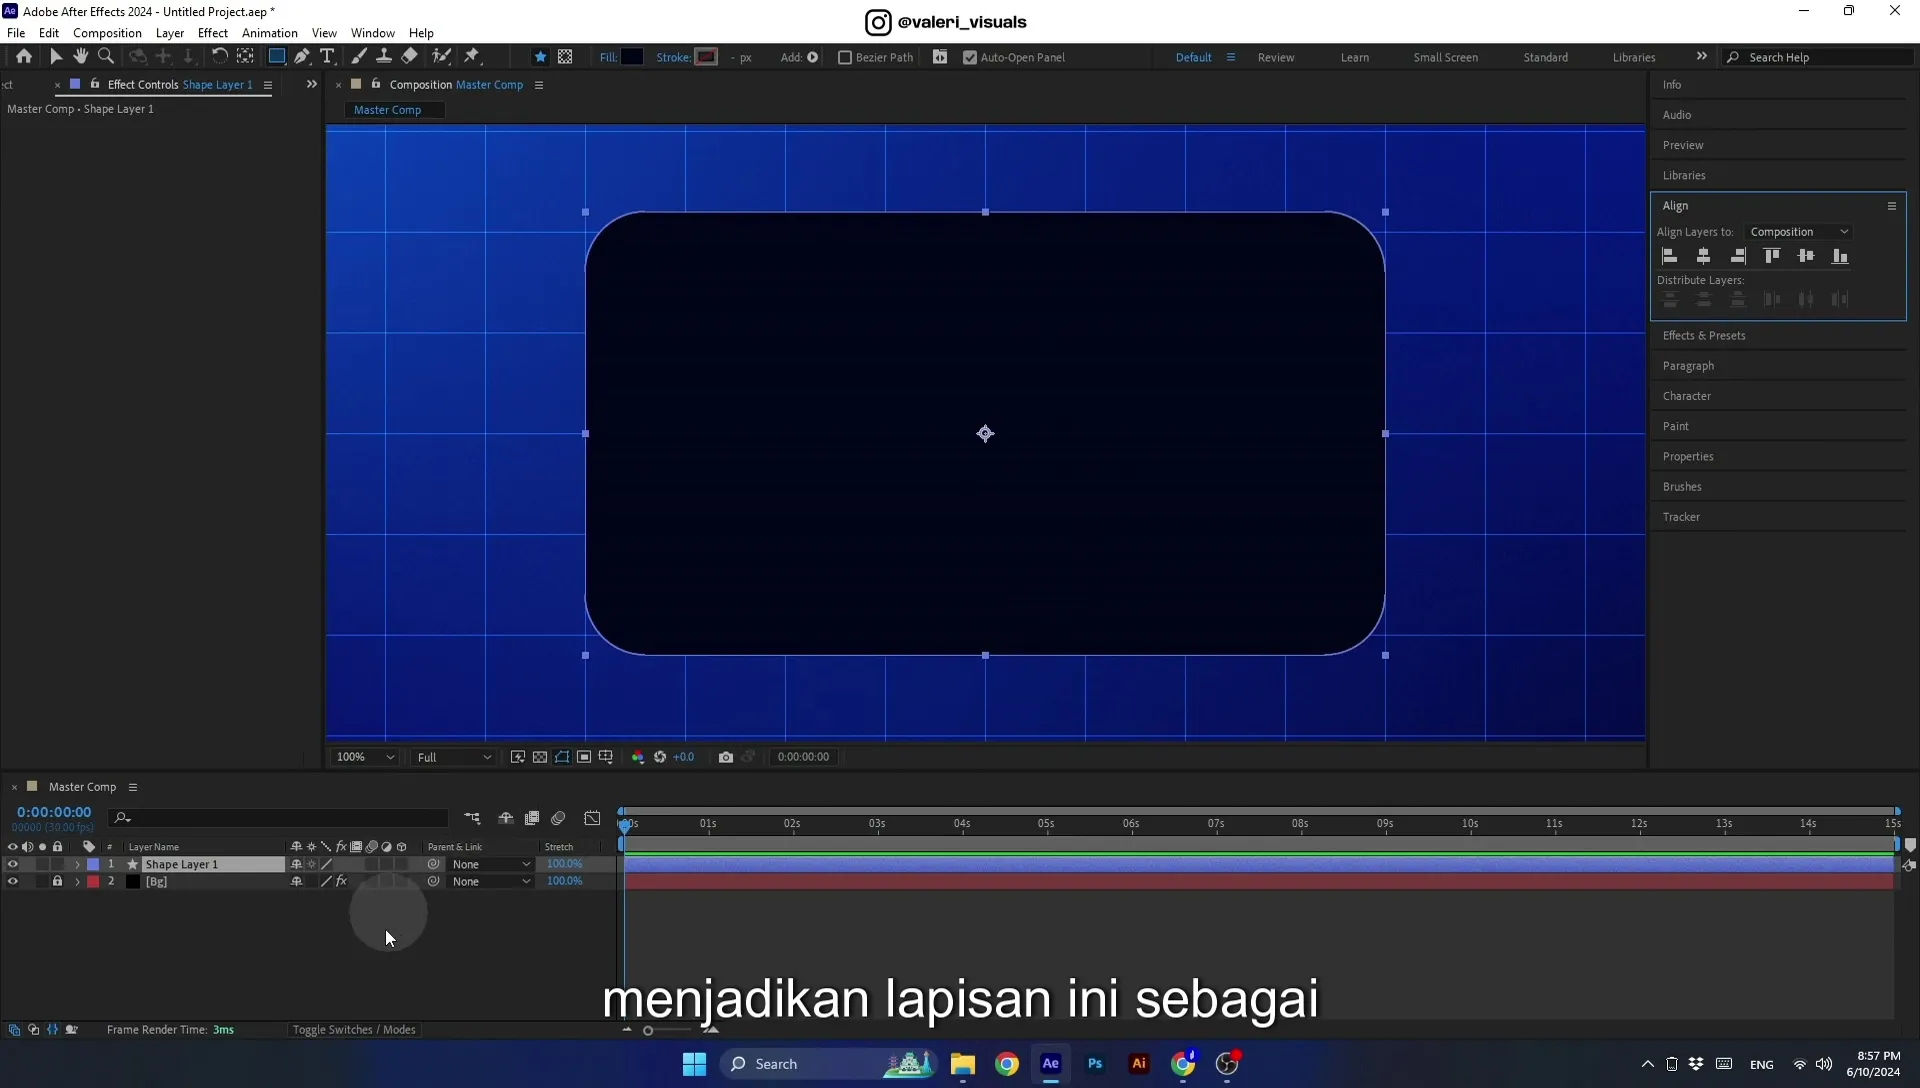The width and height of the screenshot is (1920, 1088).
Task: Click the Home icon in toolbar
Action: coord(24,57)
